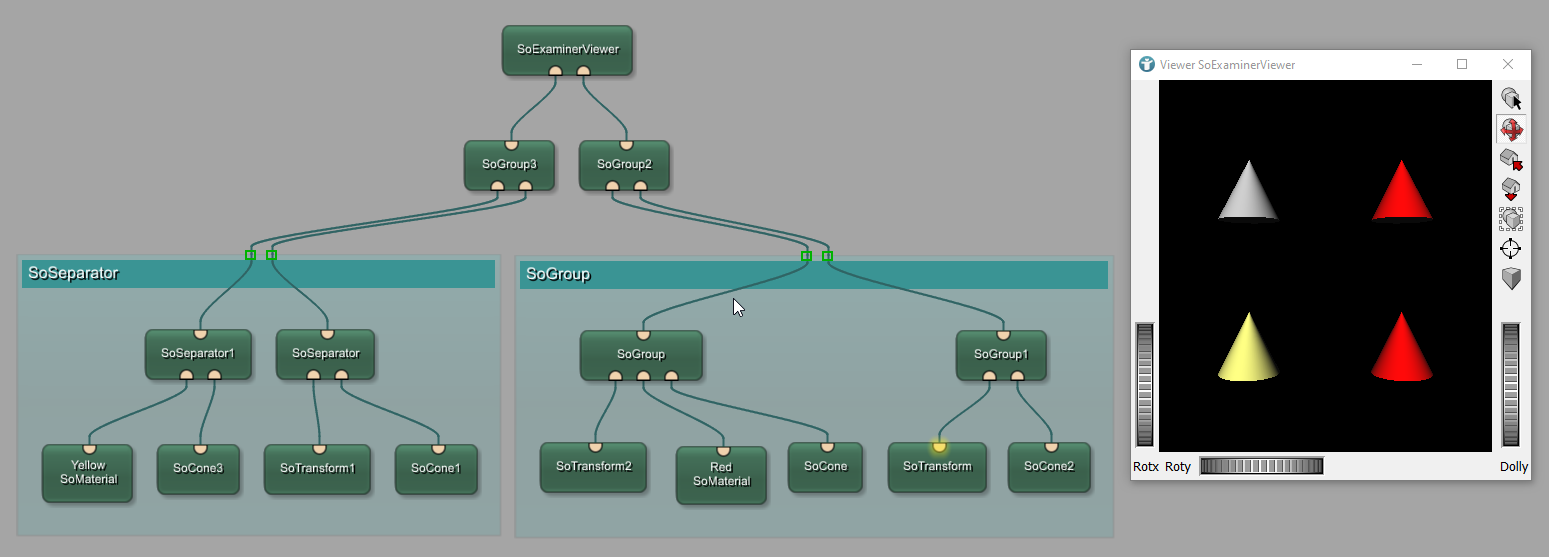The height and width of the screenshot is (557, 1549).
Task: Select the SoGroup3 module node
Action: 509,164
